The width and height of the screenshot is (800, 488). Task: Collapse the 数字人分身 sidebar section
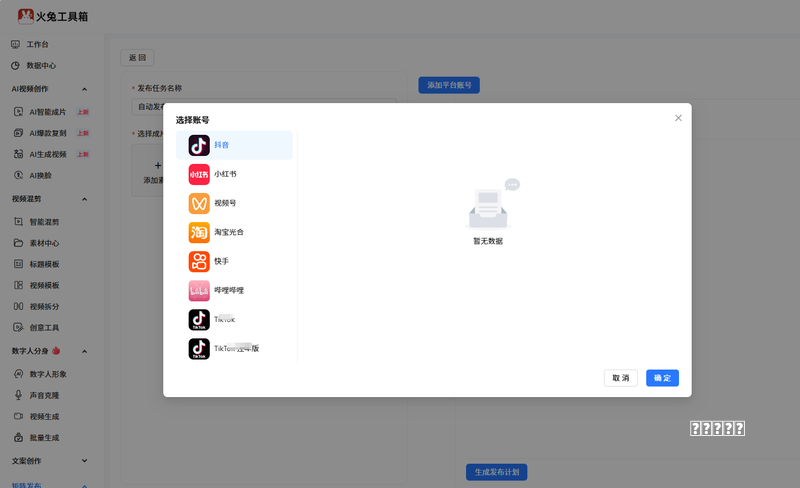click(x=84, y=351)
